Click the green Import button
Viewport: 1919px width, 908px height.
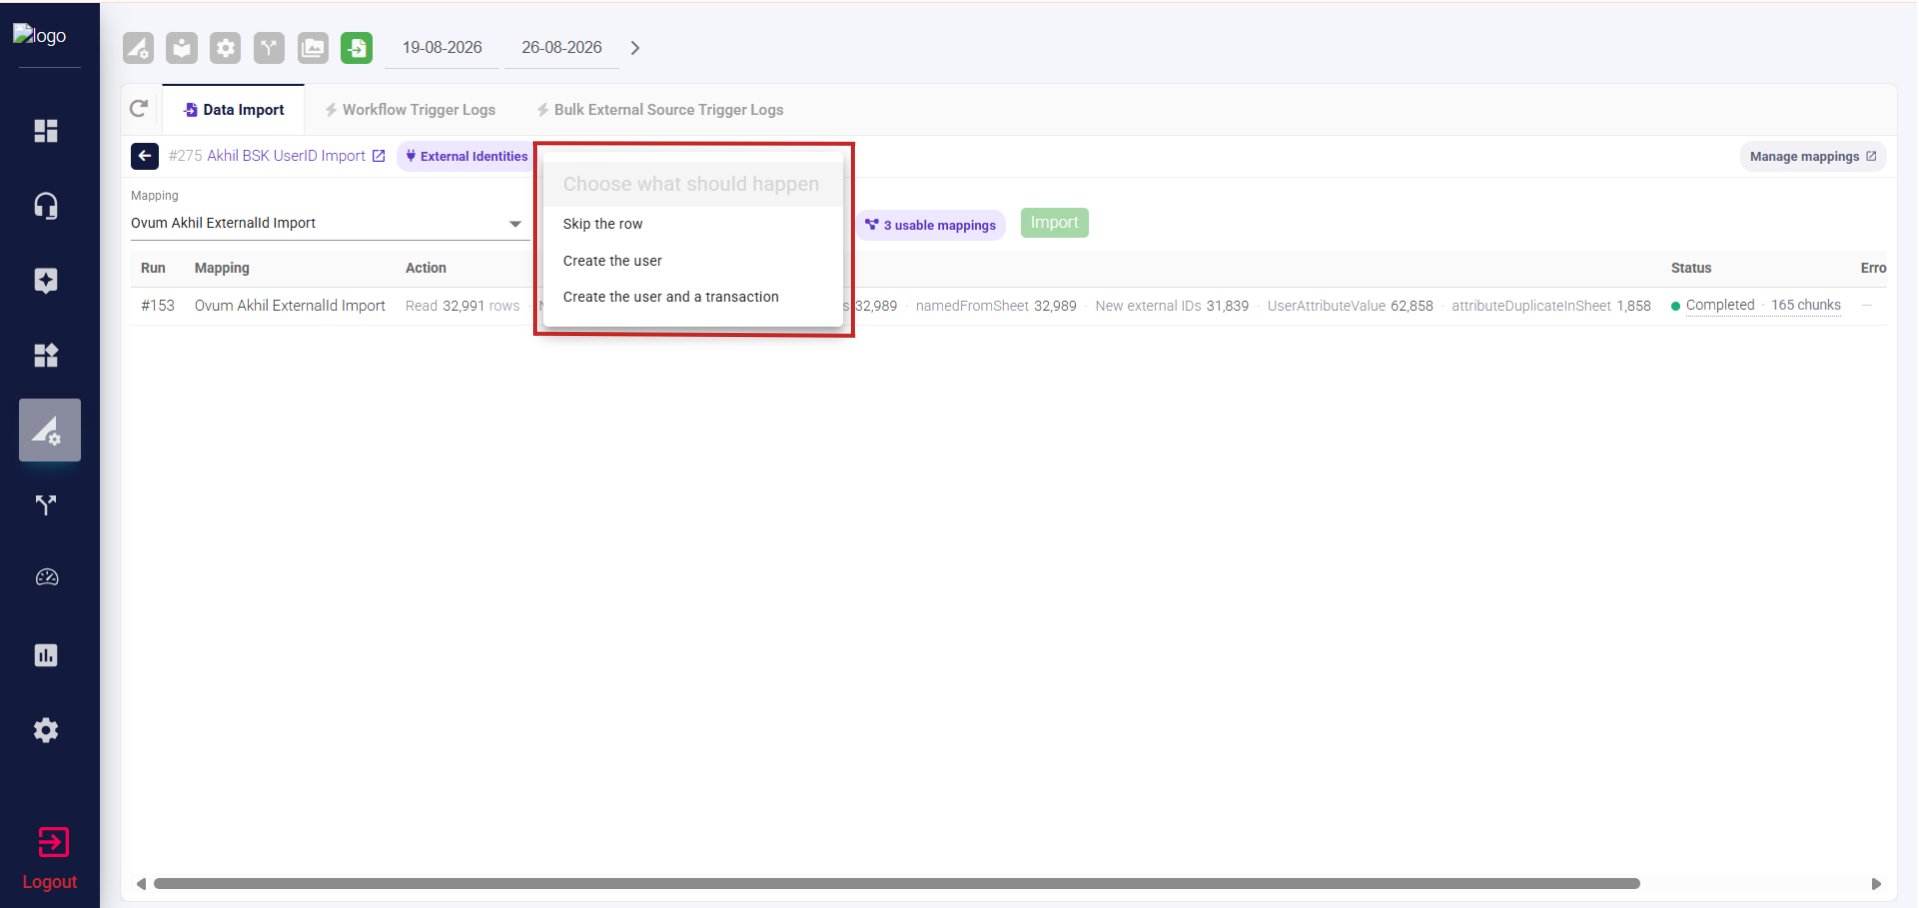point(1055,223)
